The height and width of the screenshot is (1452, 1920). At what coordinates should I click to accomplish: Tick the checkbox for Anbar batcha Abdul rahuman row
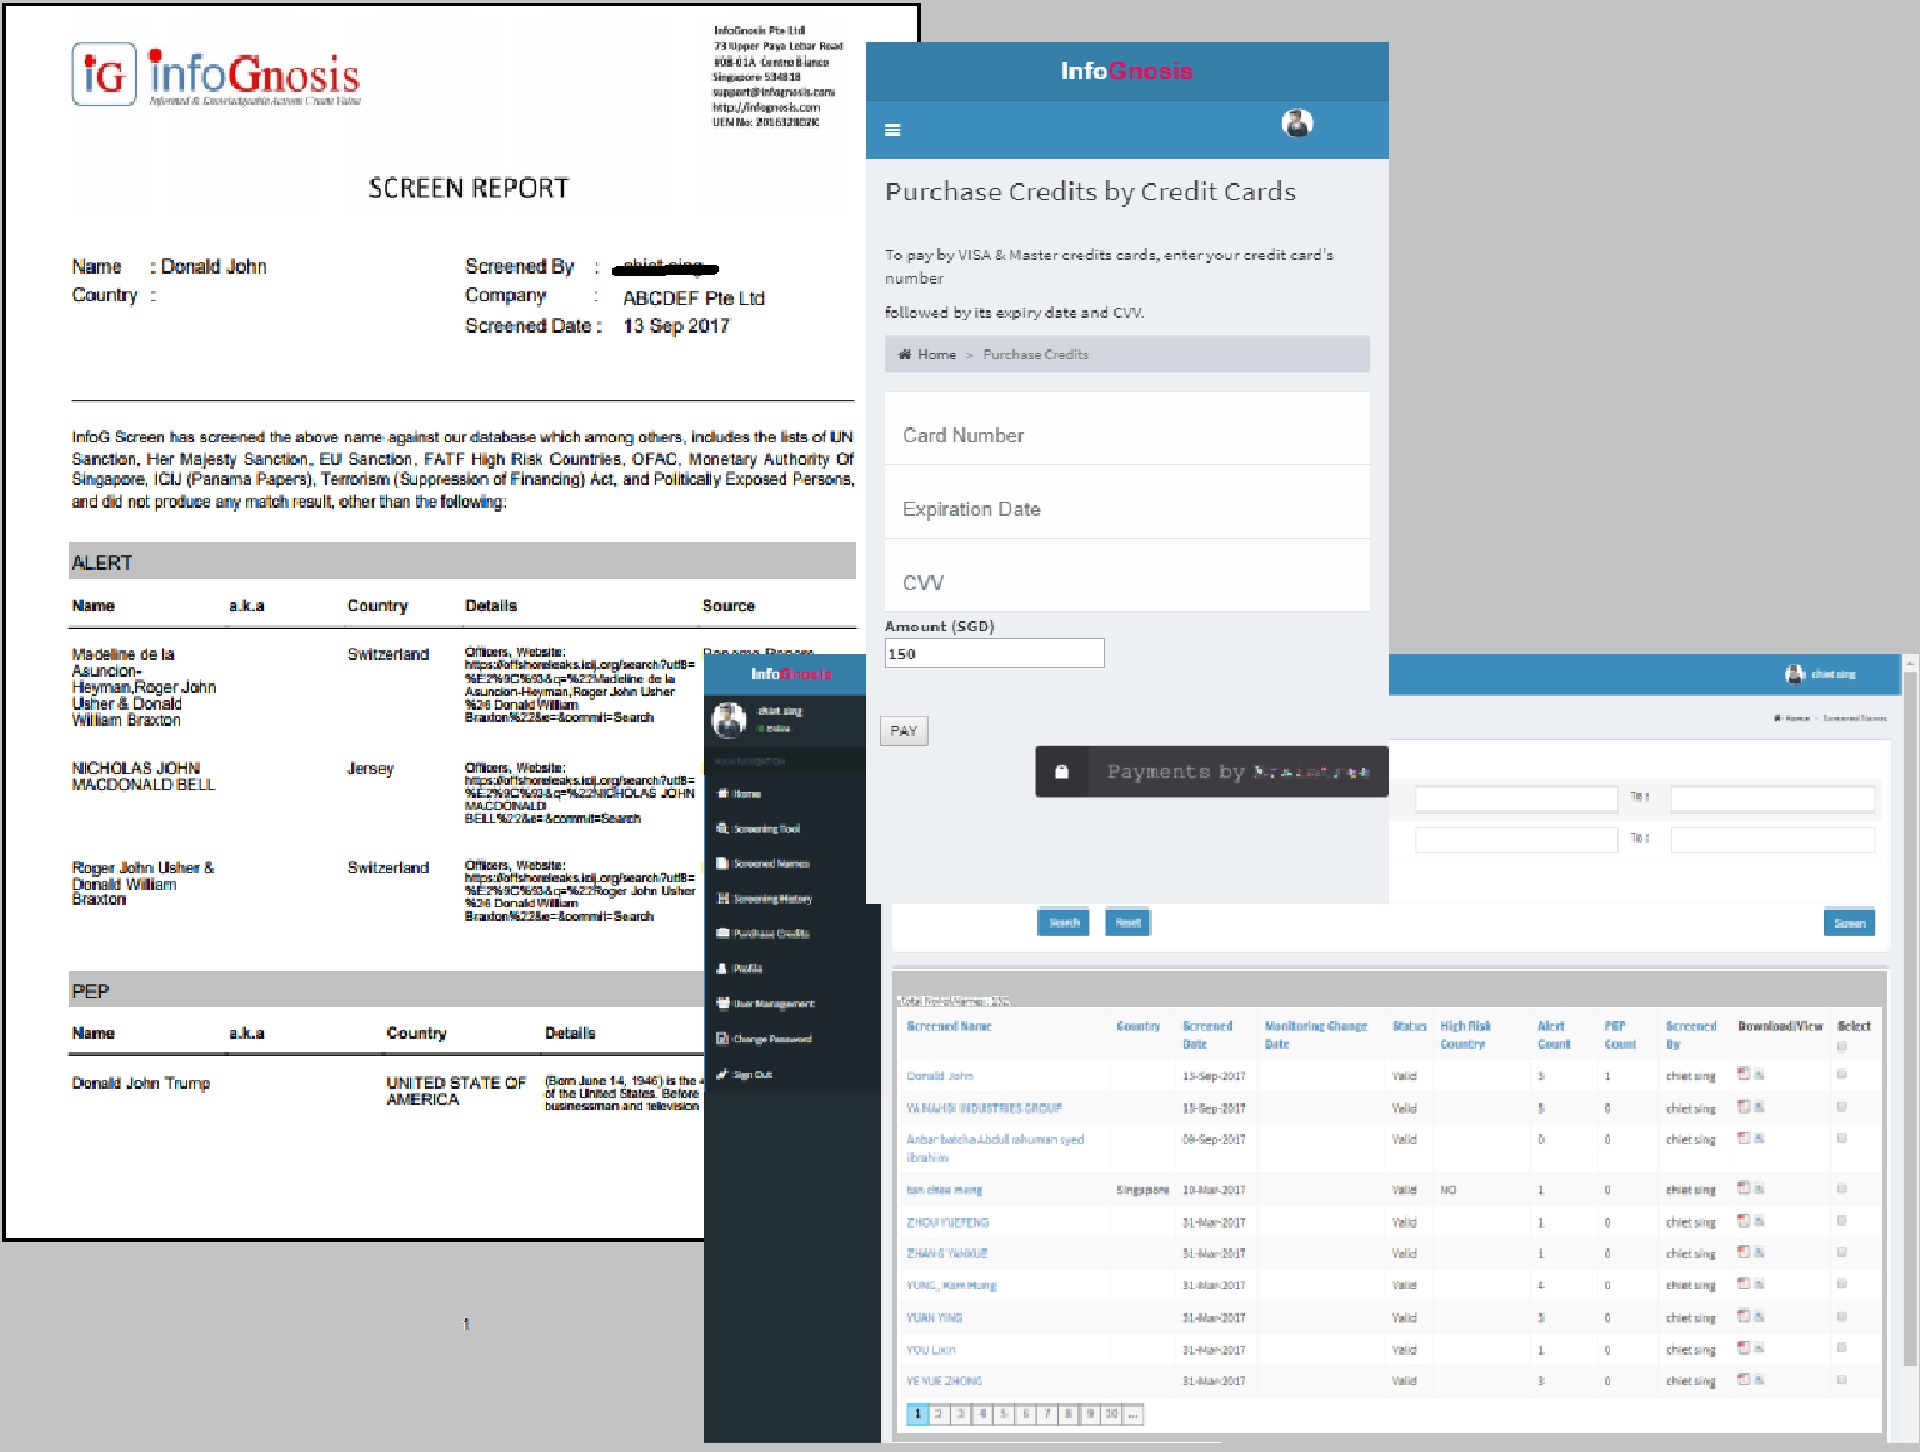[1842, 1138]
